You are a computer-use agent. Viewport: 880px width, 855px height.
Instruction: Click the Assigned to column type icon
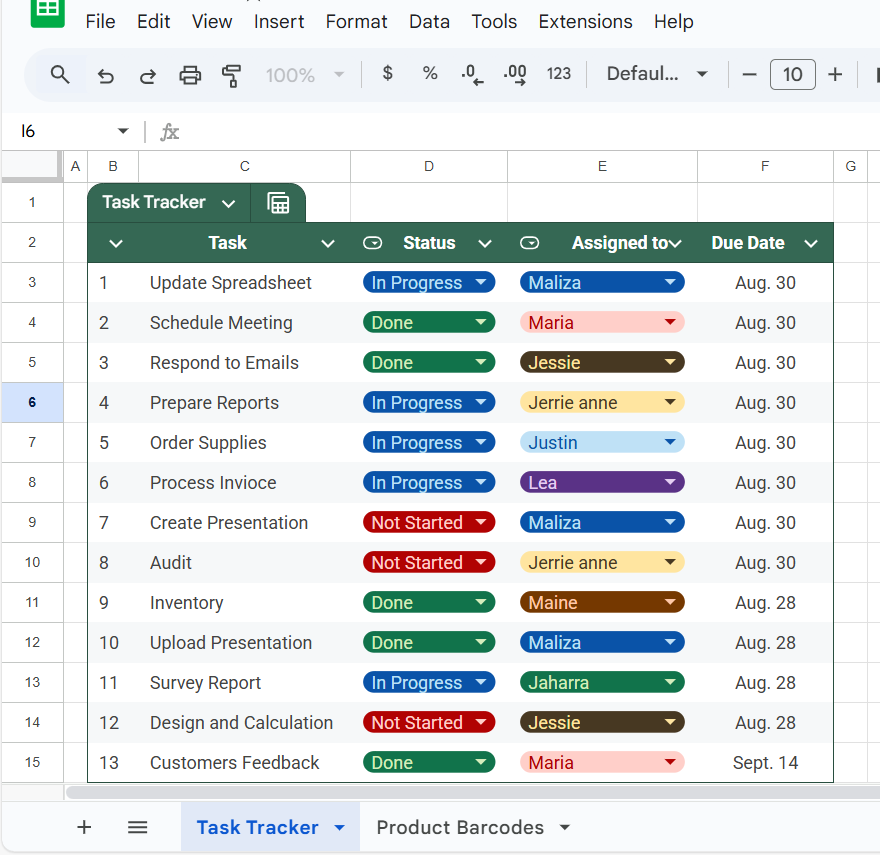tap(530, 243)
